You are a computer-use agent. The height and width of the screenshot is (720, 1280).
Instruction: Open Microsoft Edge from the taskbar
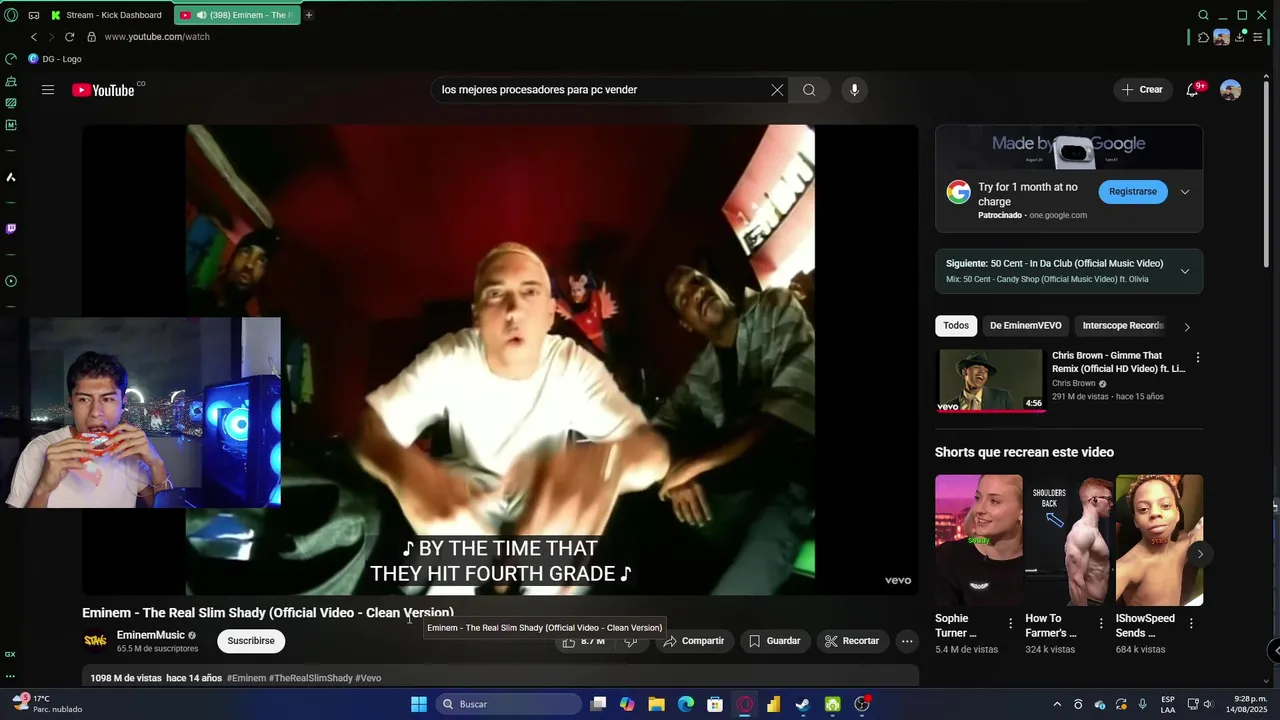[x=686, y=704]
